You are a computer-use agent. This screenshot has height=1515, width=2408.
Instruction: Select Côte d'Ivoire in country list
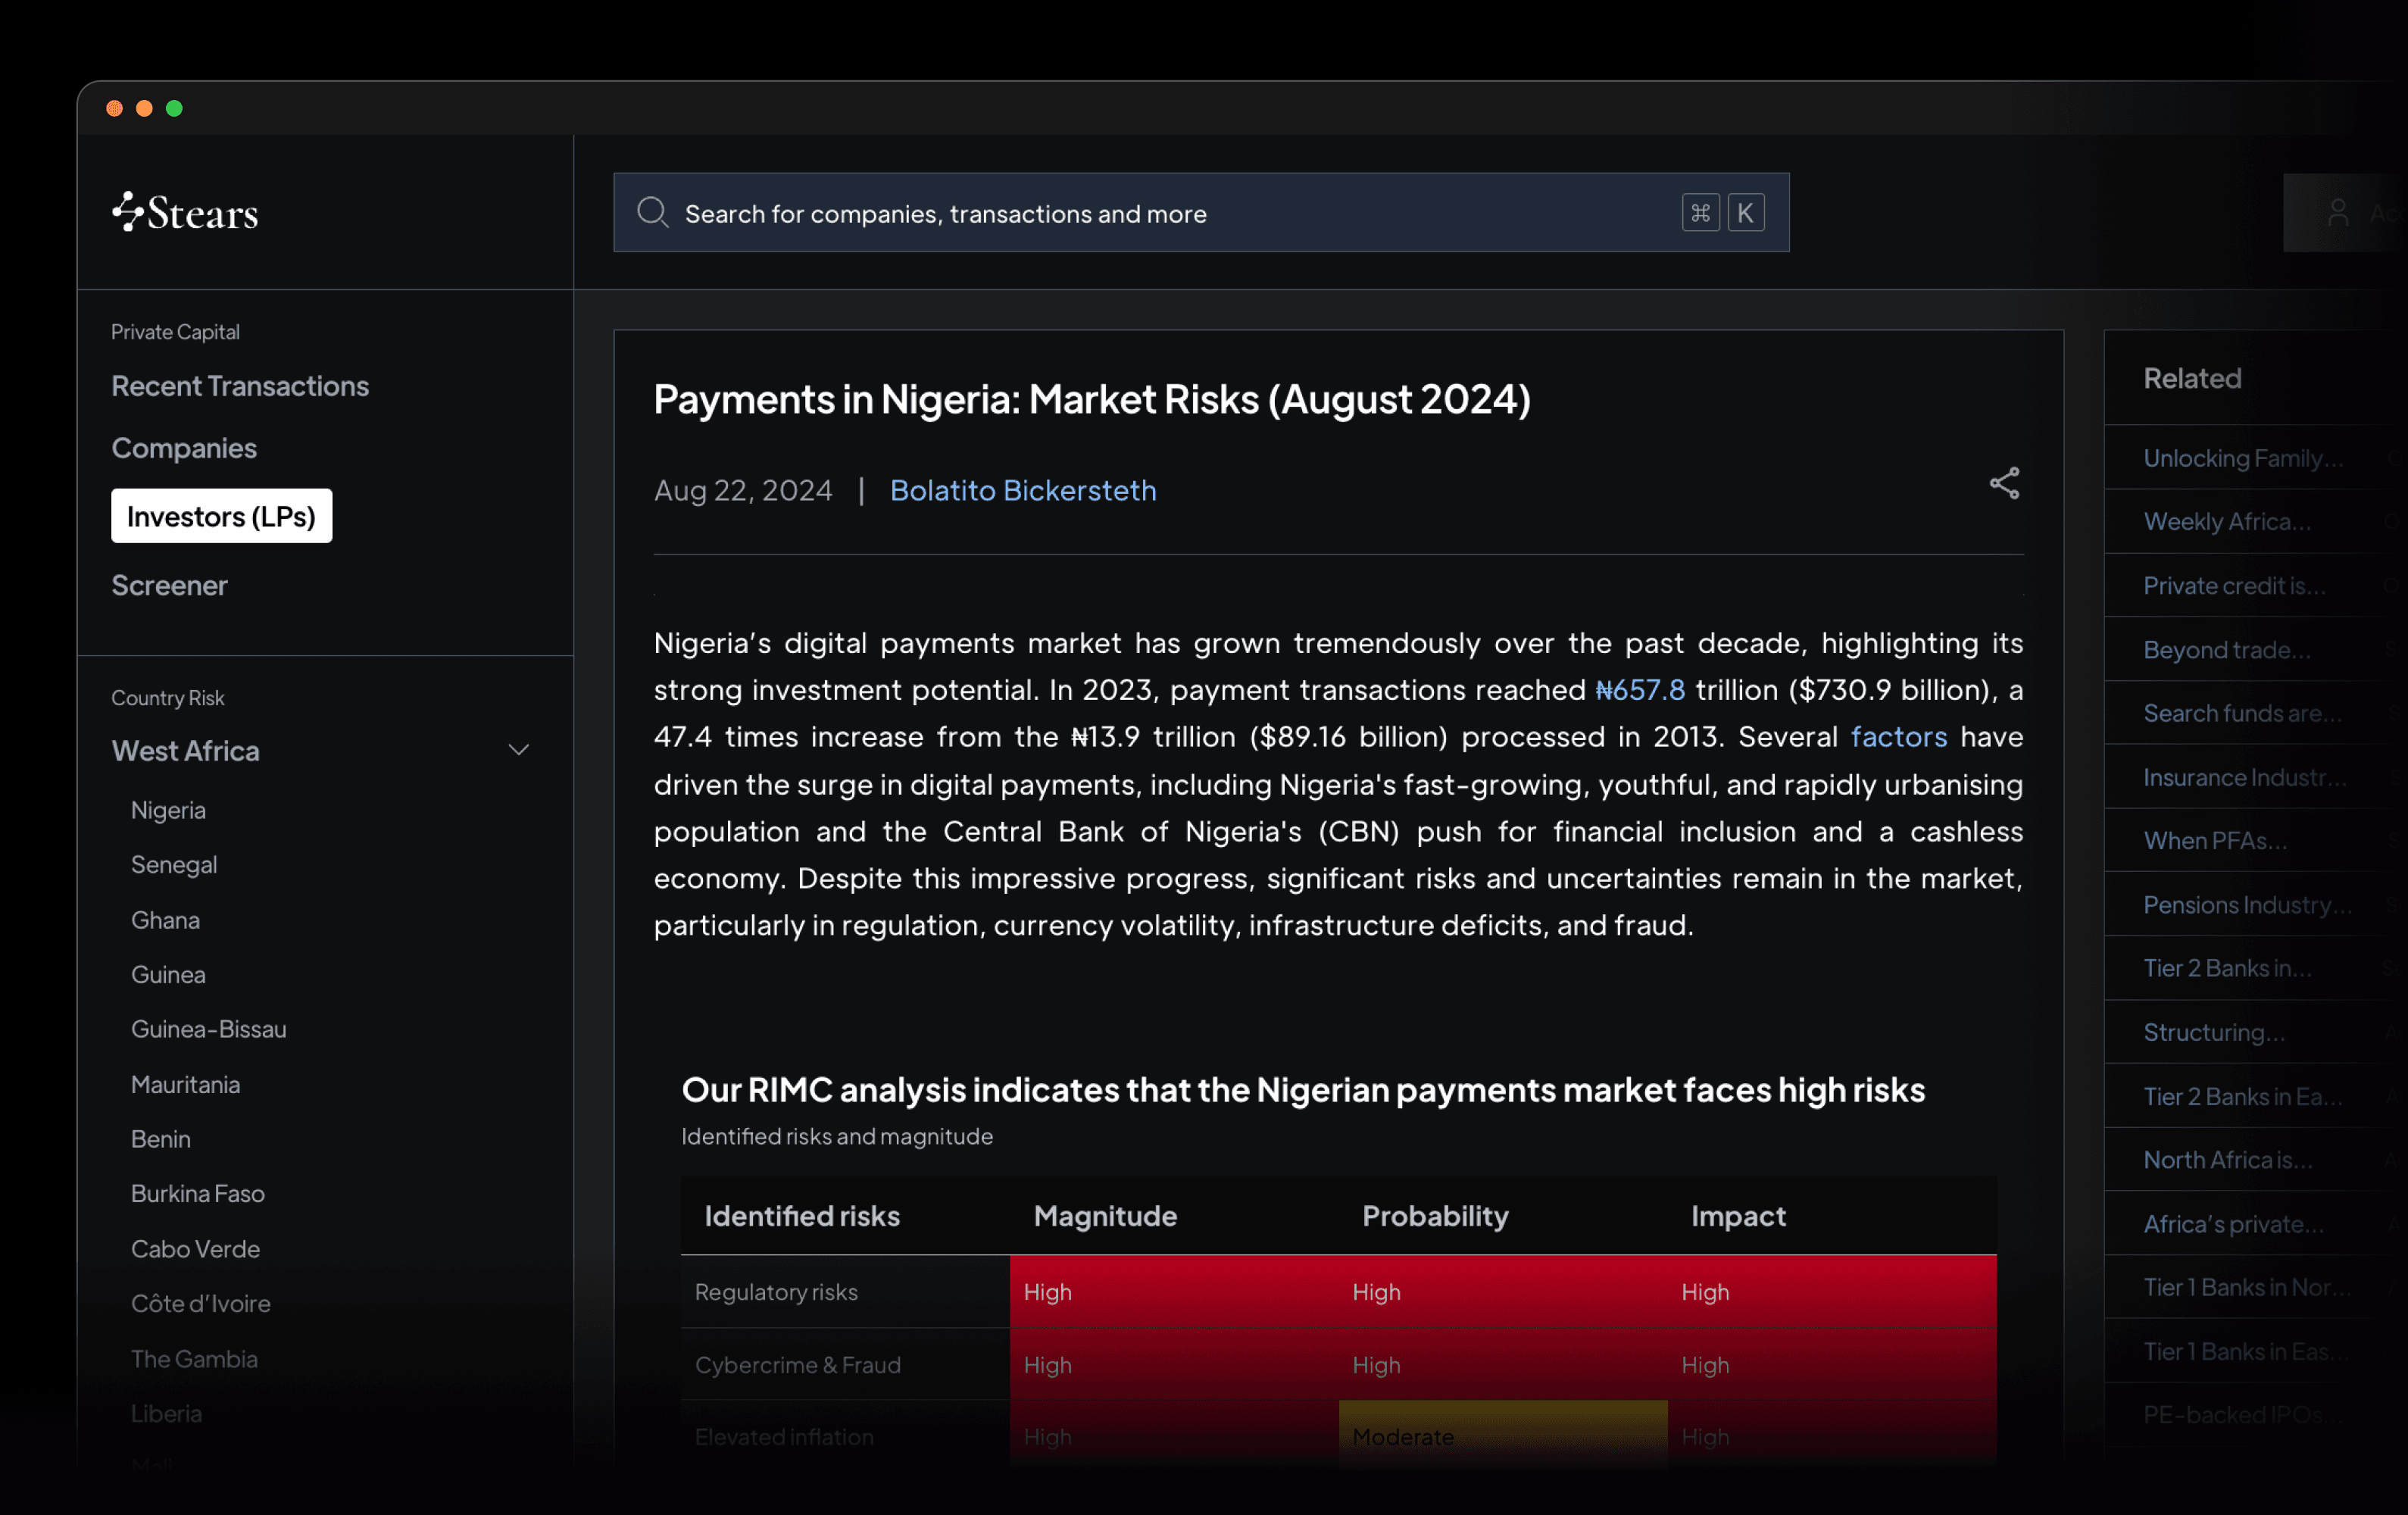coord(201,1304)
